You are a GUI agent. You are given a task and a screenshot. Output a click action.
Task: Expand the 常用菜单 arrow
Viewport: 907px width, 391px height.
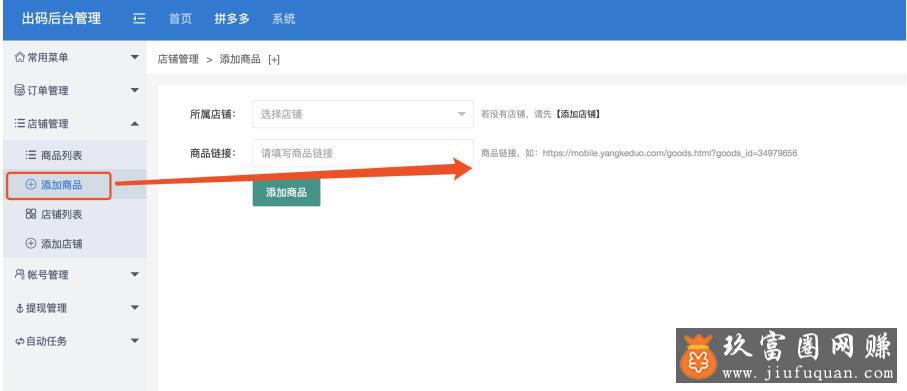pos(135,57)
